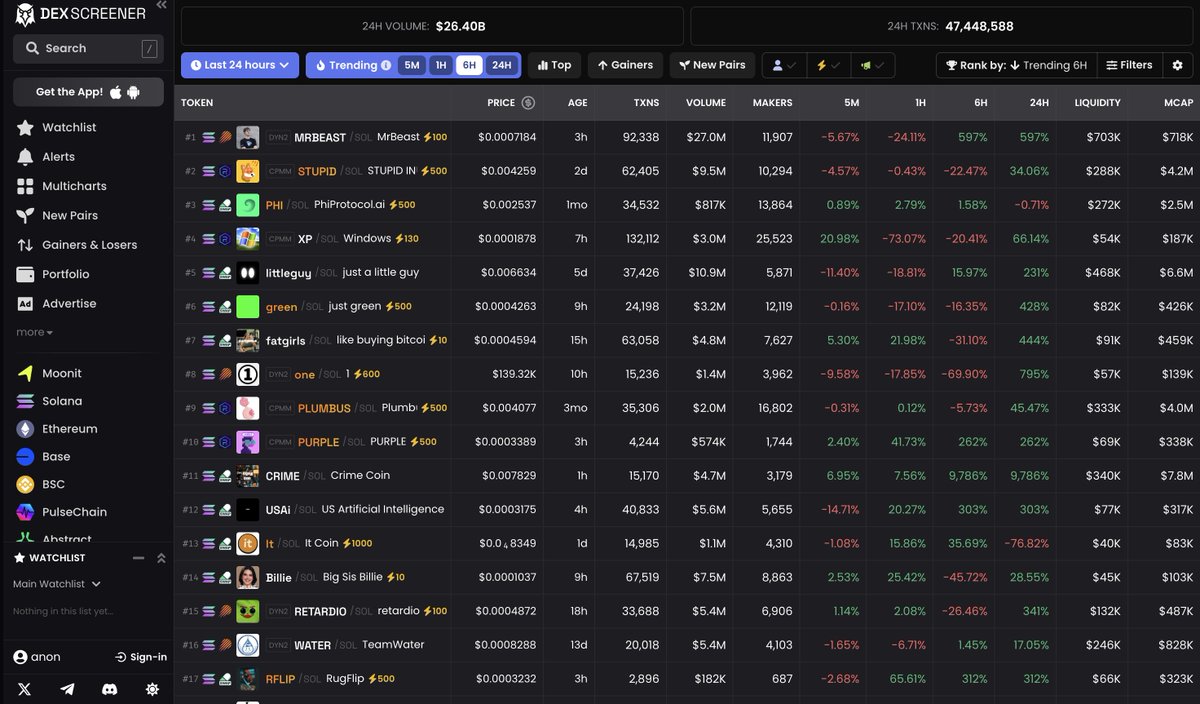Open the Main Watchlist dropdown
The width and height of the screenshot is (1200, 704).
point(57,584)
